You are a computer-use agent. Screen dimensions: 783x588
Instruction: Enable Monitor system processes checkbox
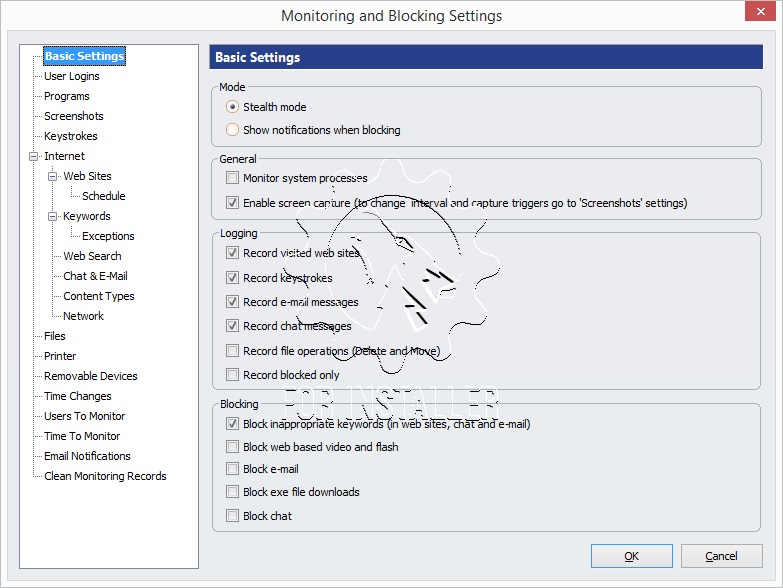click(x=233, y=178)
